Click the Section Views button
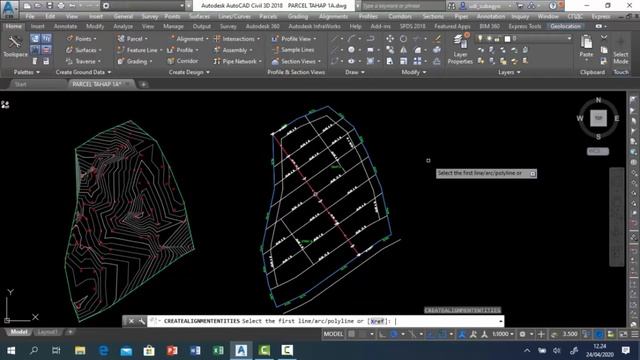 click(296, 61)
